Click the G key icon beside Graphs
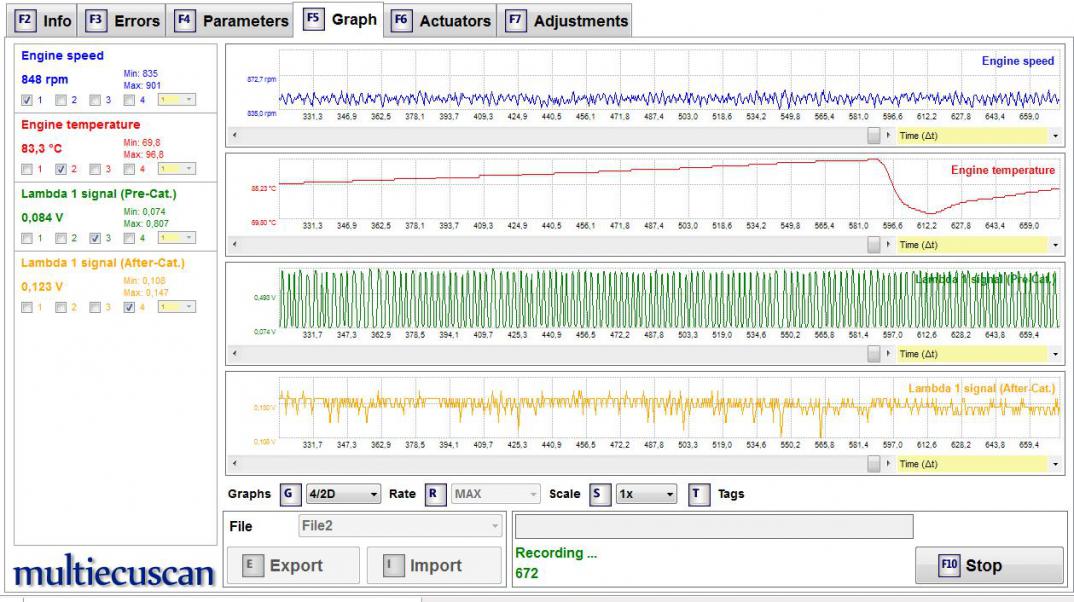The width and height of the screenshot is (1074, 602). [289, 494]
